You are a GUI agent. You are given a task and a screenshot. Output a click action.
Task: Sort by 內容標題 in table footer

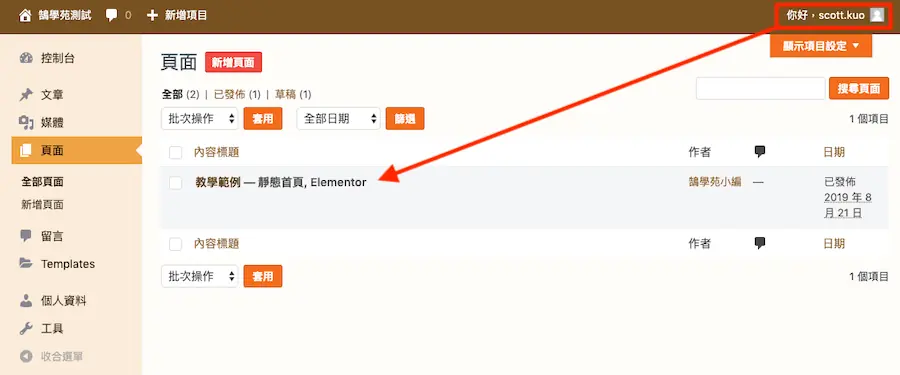[216, 244]
